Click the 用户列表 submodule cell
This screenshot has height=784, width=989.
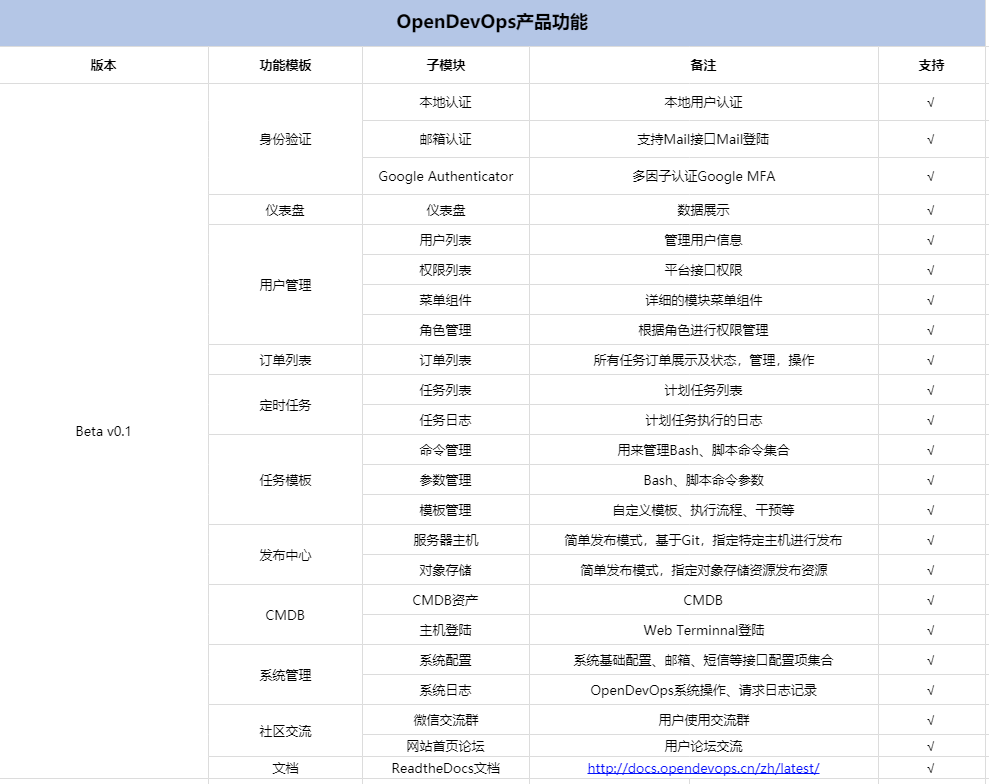[446, 240]
